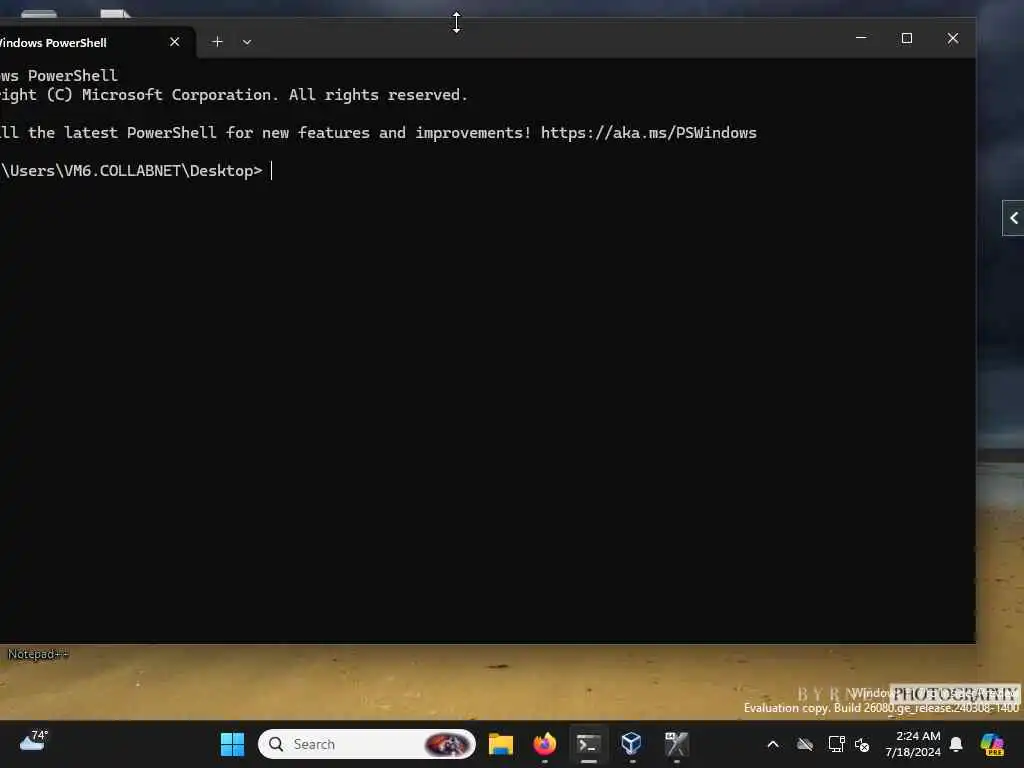The width and height of the screenshot is (1024, 768).
Task: Open VirtualBox cube icon in taskbar
Action: coord(632,744)
